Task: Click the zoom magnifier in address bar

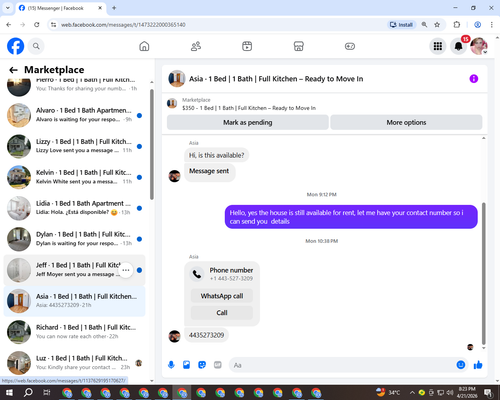Action: tap(424, 25)
